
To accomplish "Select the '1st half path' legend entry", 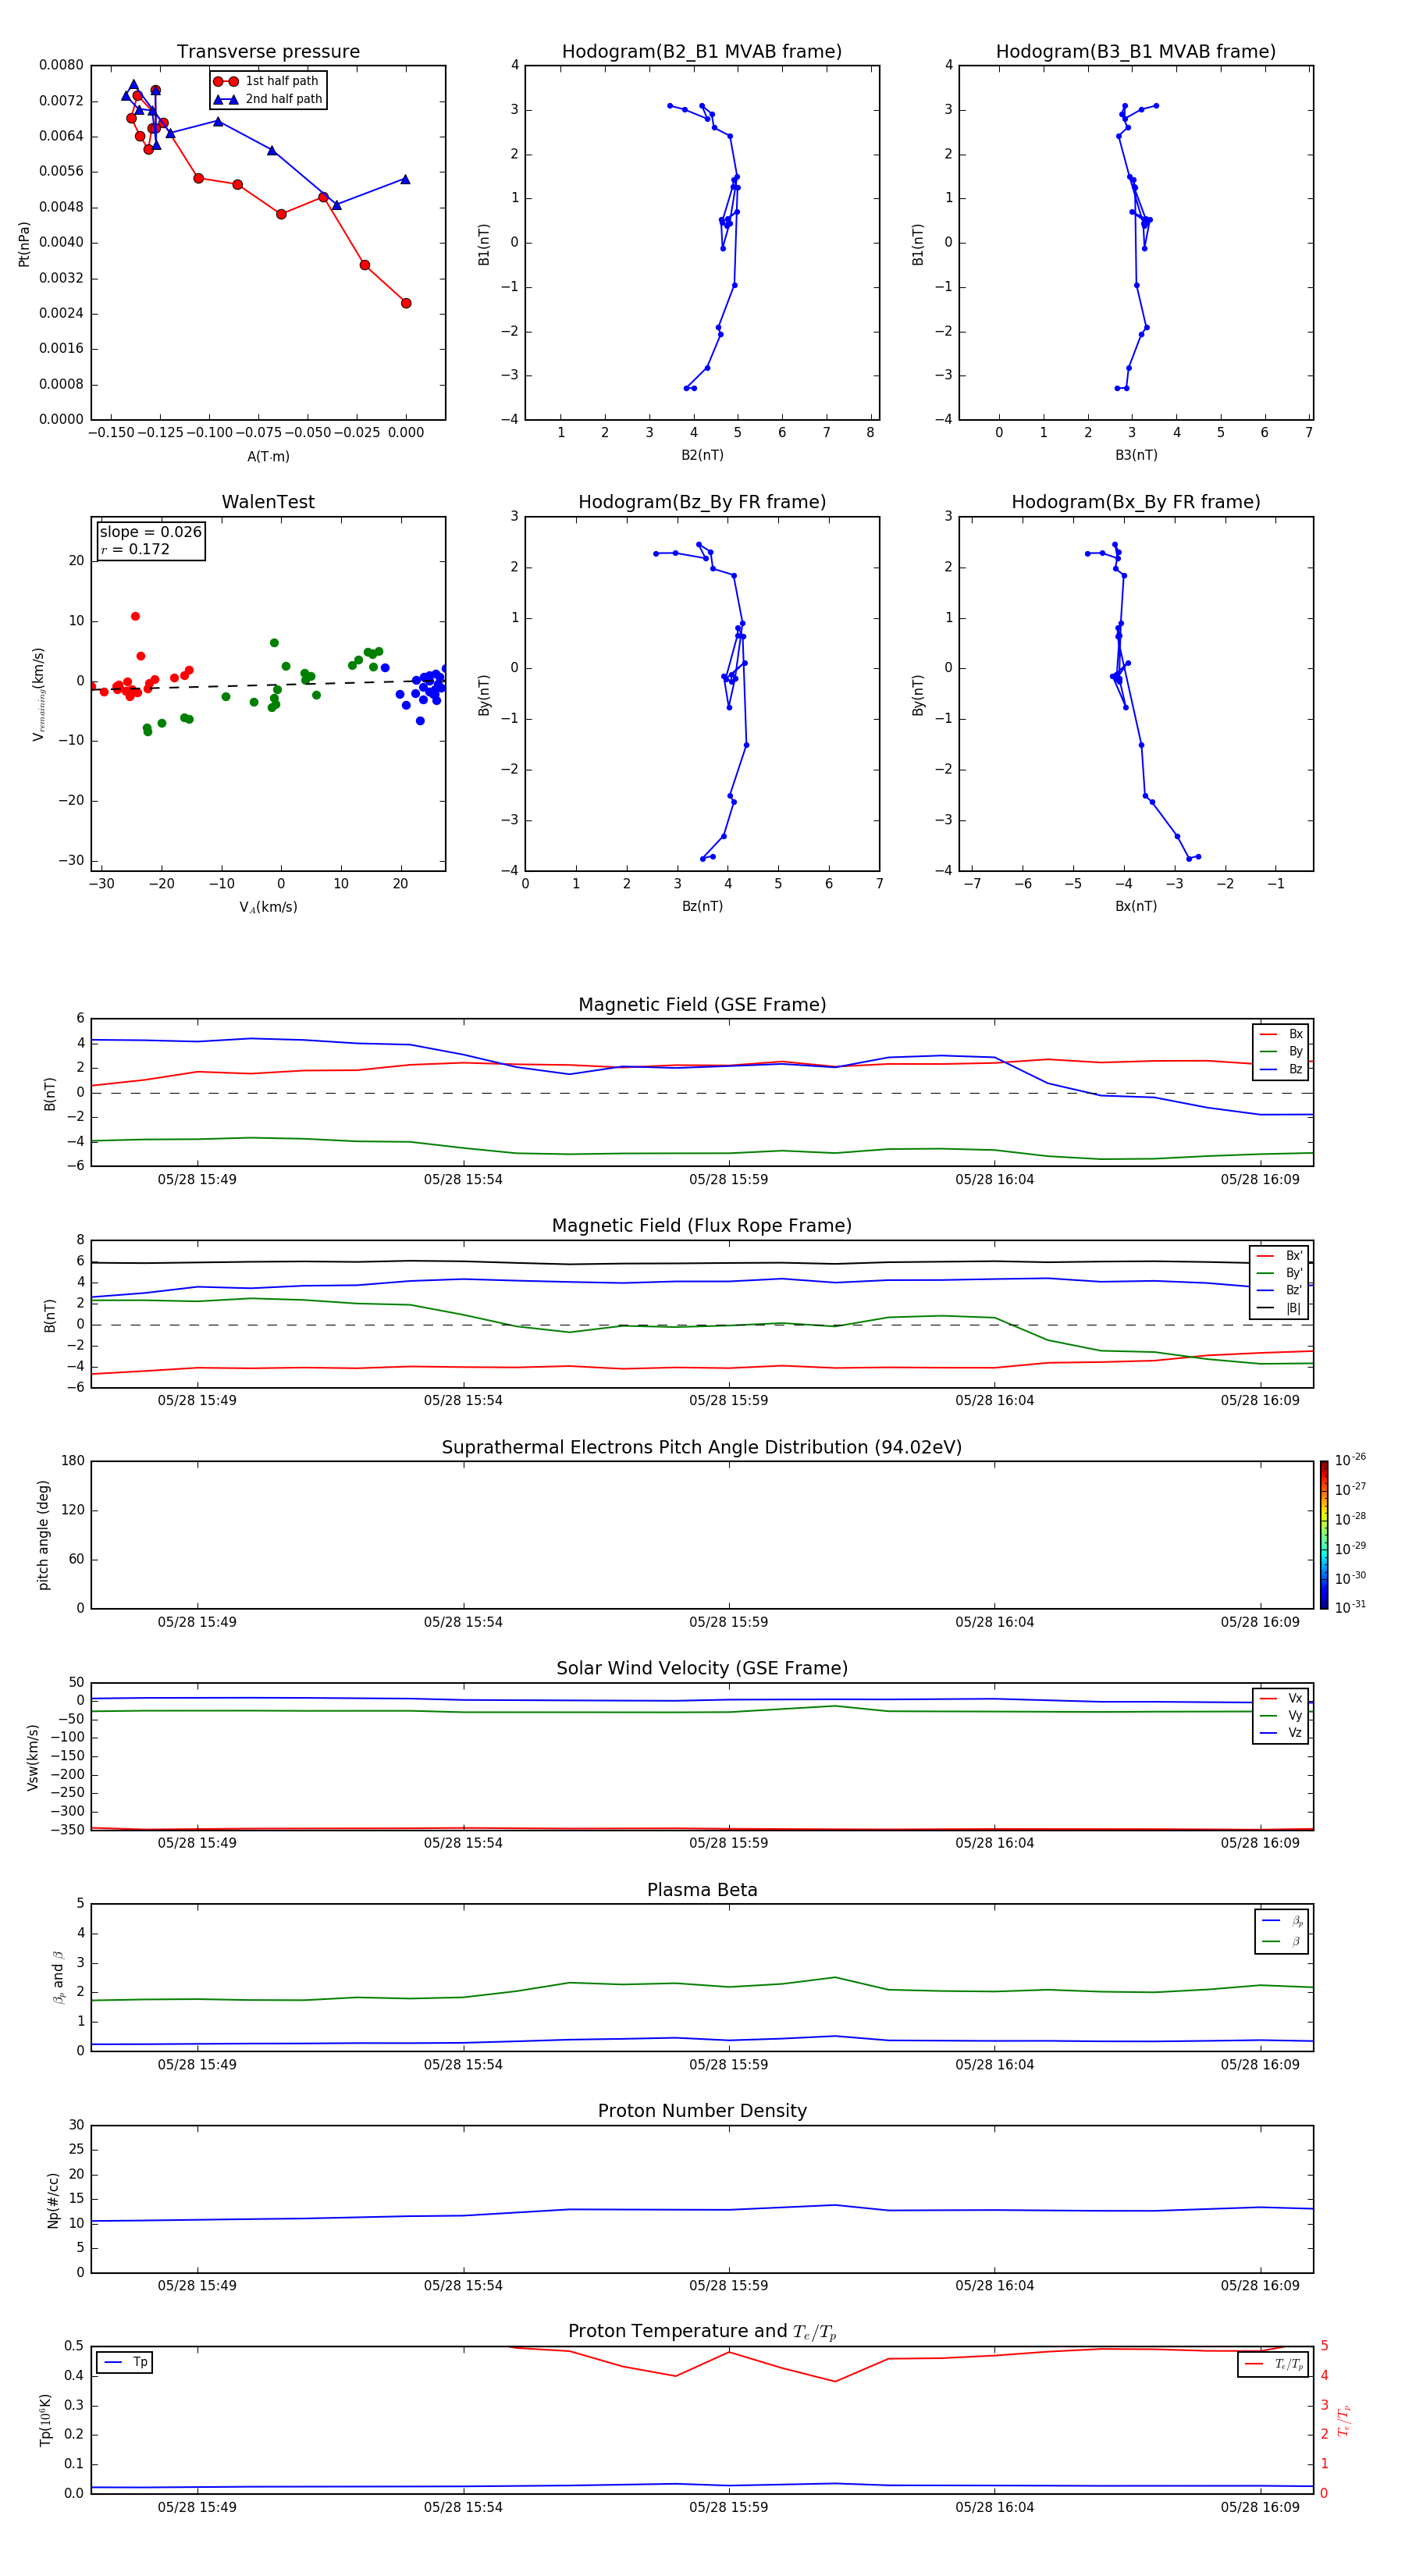I will point(268,81).
